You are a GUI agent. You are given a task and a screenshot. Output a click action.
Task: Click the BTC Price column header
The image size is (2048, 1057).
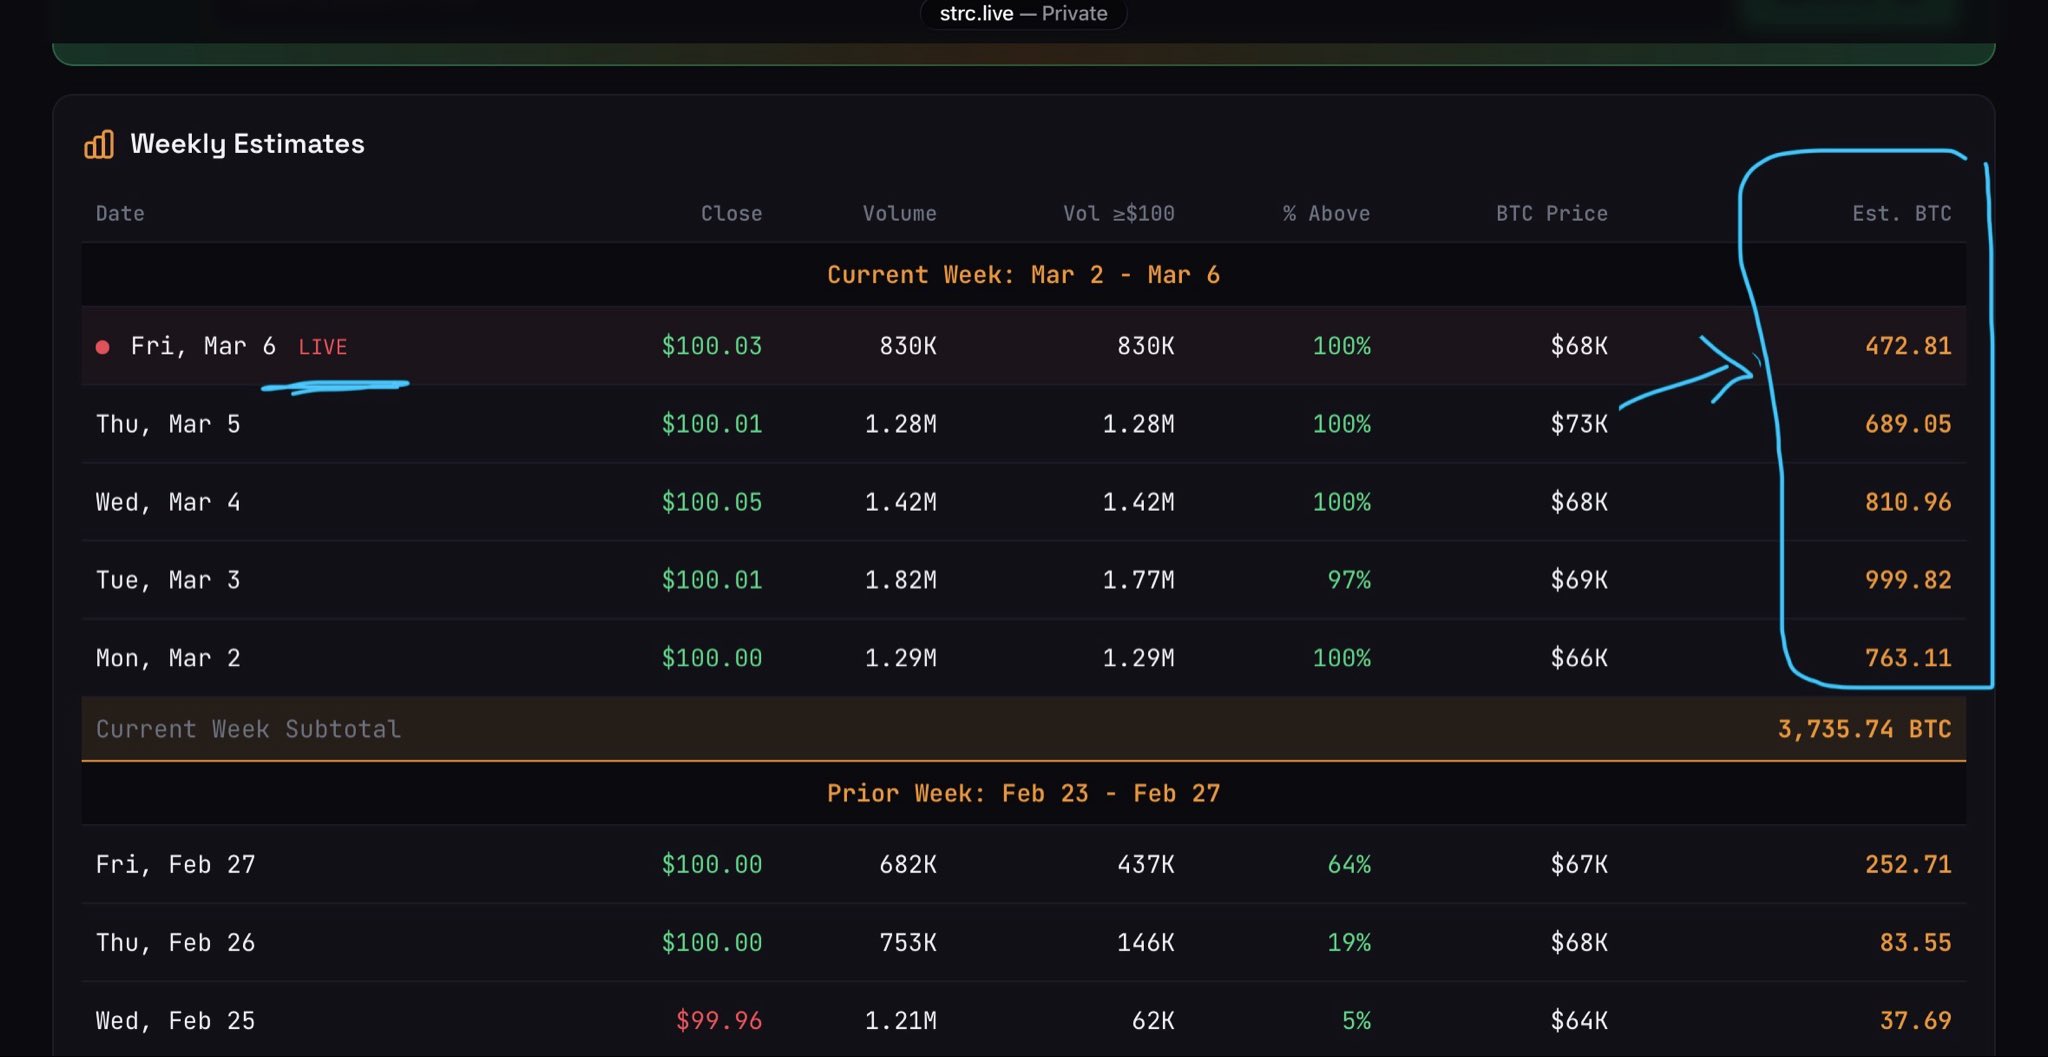tap(1551, 214)
